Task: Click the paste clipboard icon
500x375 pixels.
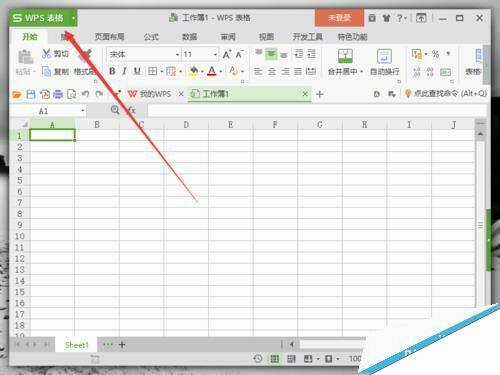Action: pos(25,57)
